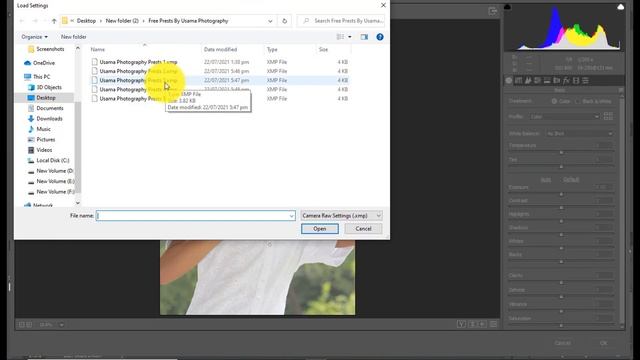Click the Y before/after view icon
640x360 pixels.
click(461, 324)
